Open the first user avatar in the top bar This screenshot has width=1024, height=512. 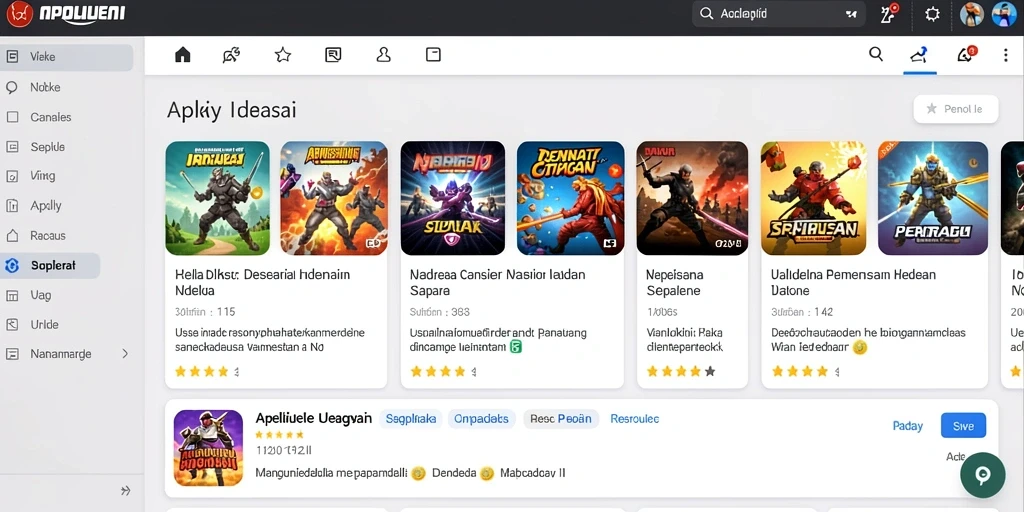(x=972, y=14)
